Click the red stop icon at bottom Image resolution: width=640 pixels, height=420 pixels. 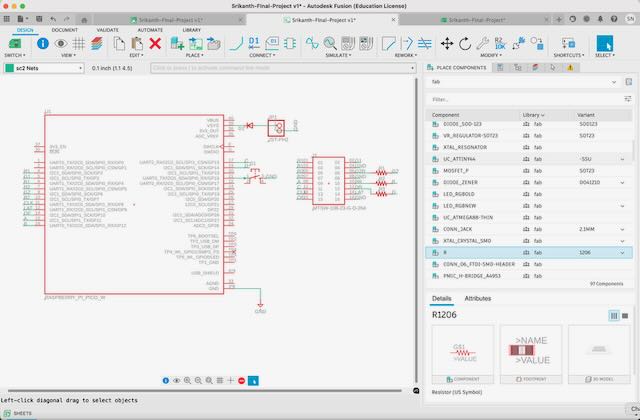tap(242, 381)
